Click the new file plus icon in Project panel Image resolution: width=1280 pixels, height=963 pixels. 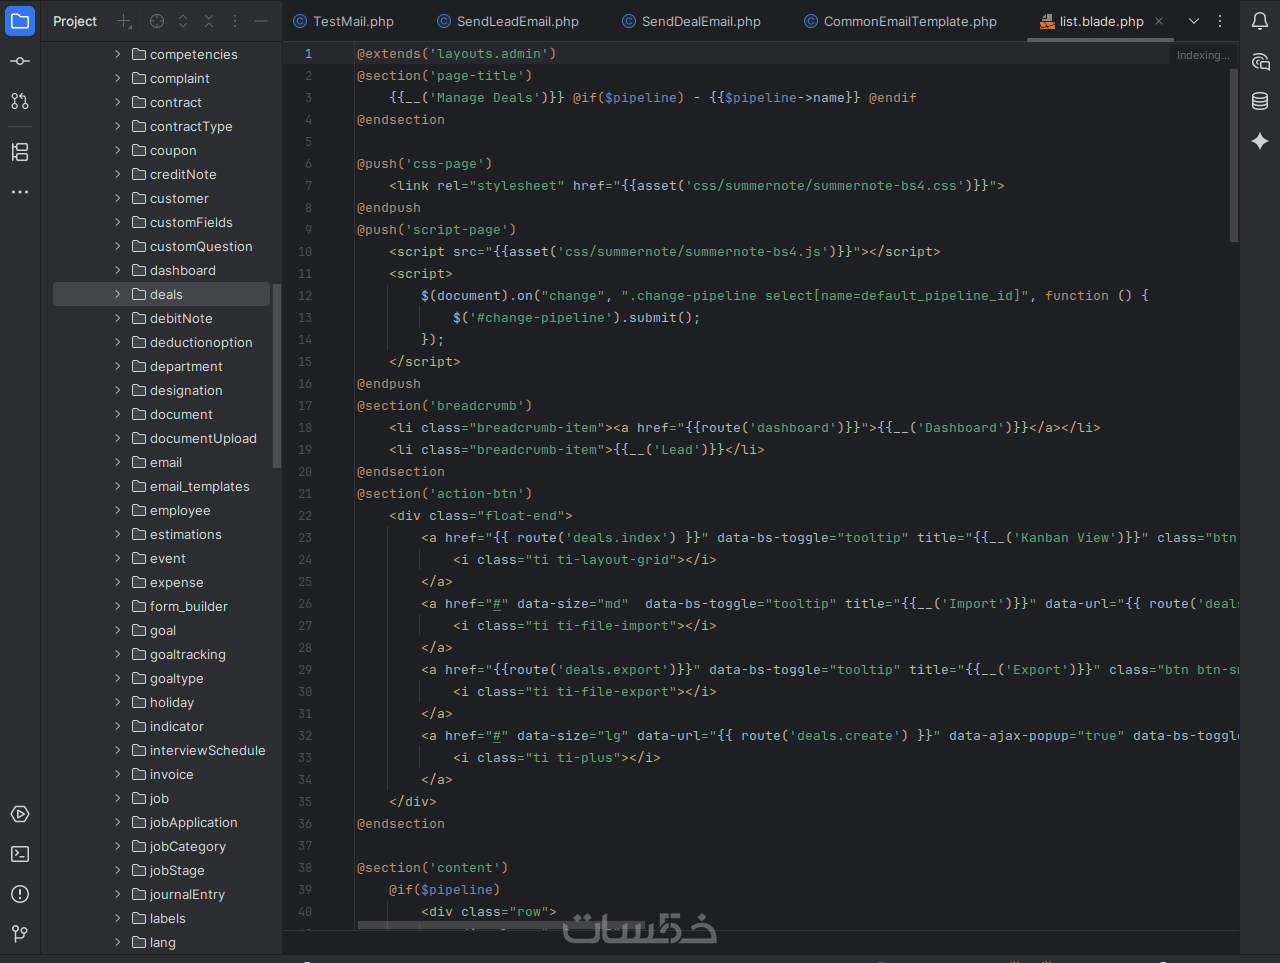tap(125, 21)
